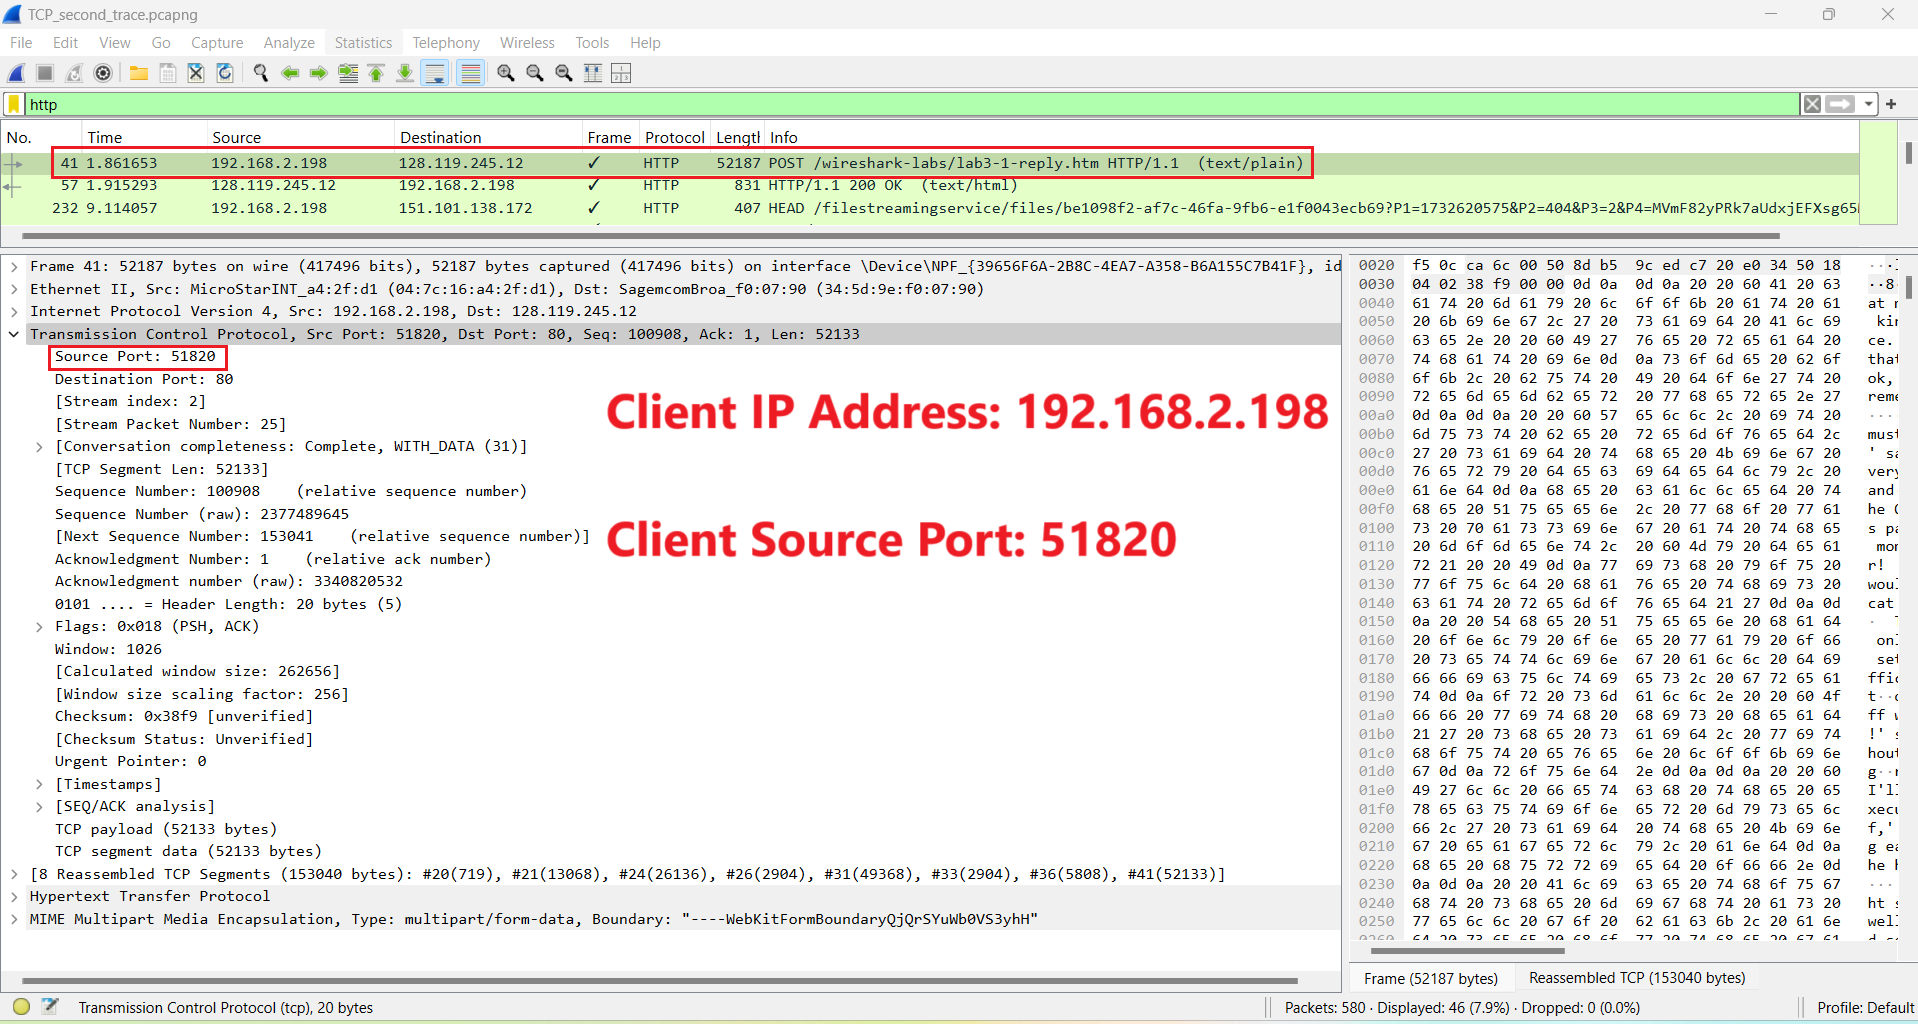Go back in packet history

pos(290,73)
